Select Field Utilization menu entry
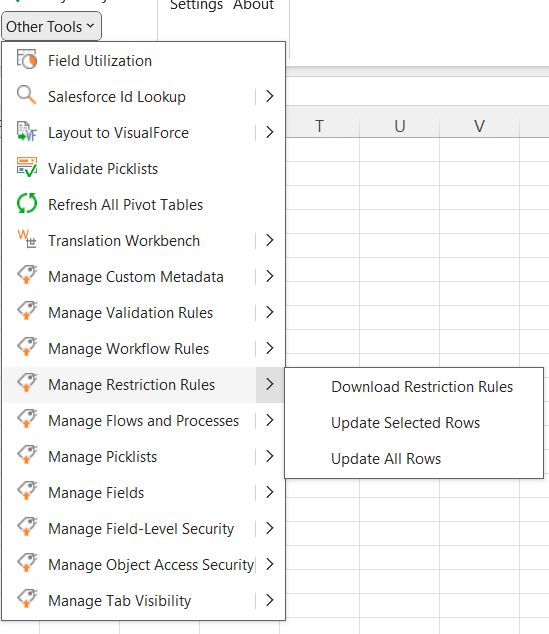The height and width of the screenshot is (634, 549). point(144,61)
